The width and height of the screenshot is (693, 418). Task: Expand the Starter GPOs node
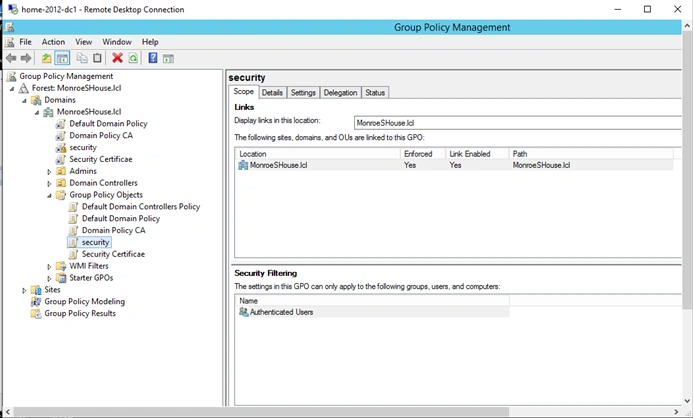[49, 279]
